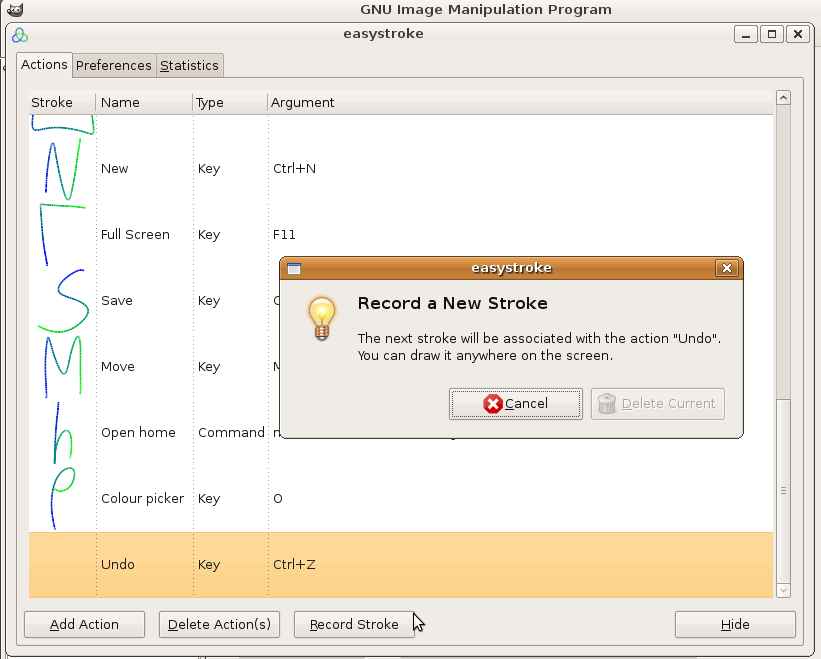Click the Key type cell for Save
Image resolution: width=821 pixels, height=659 pixels.
[x=209, y=301]
